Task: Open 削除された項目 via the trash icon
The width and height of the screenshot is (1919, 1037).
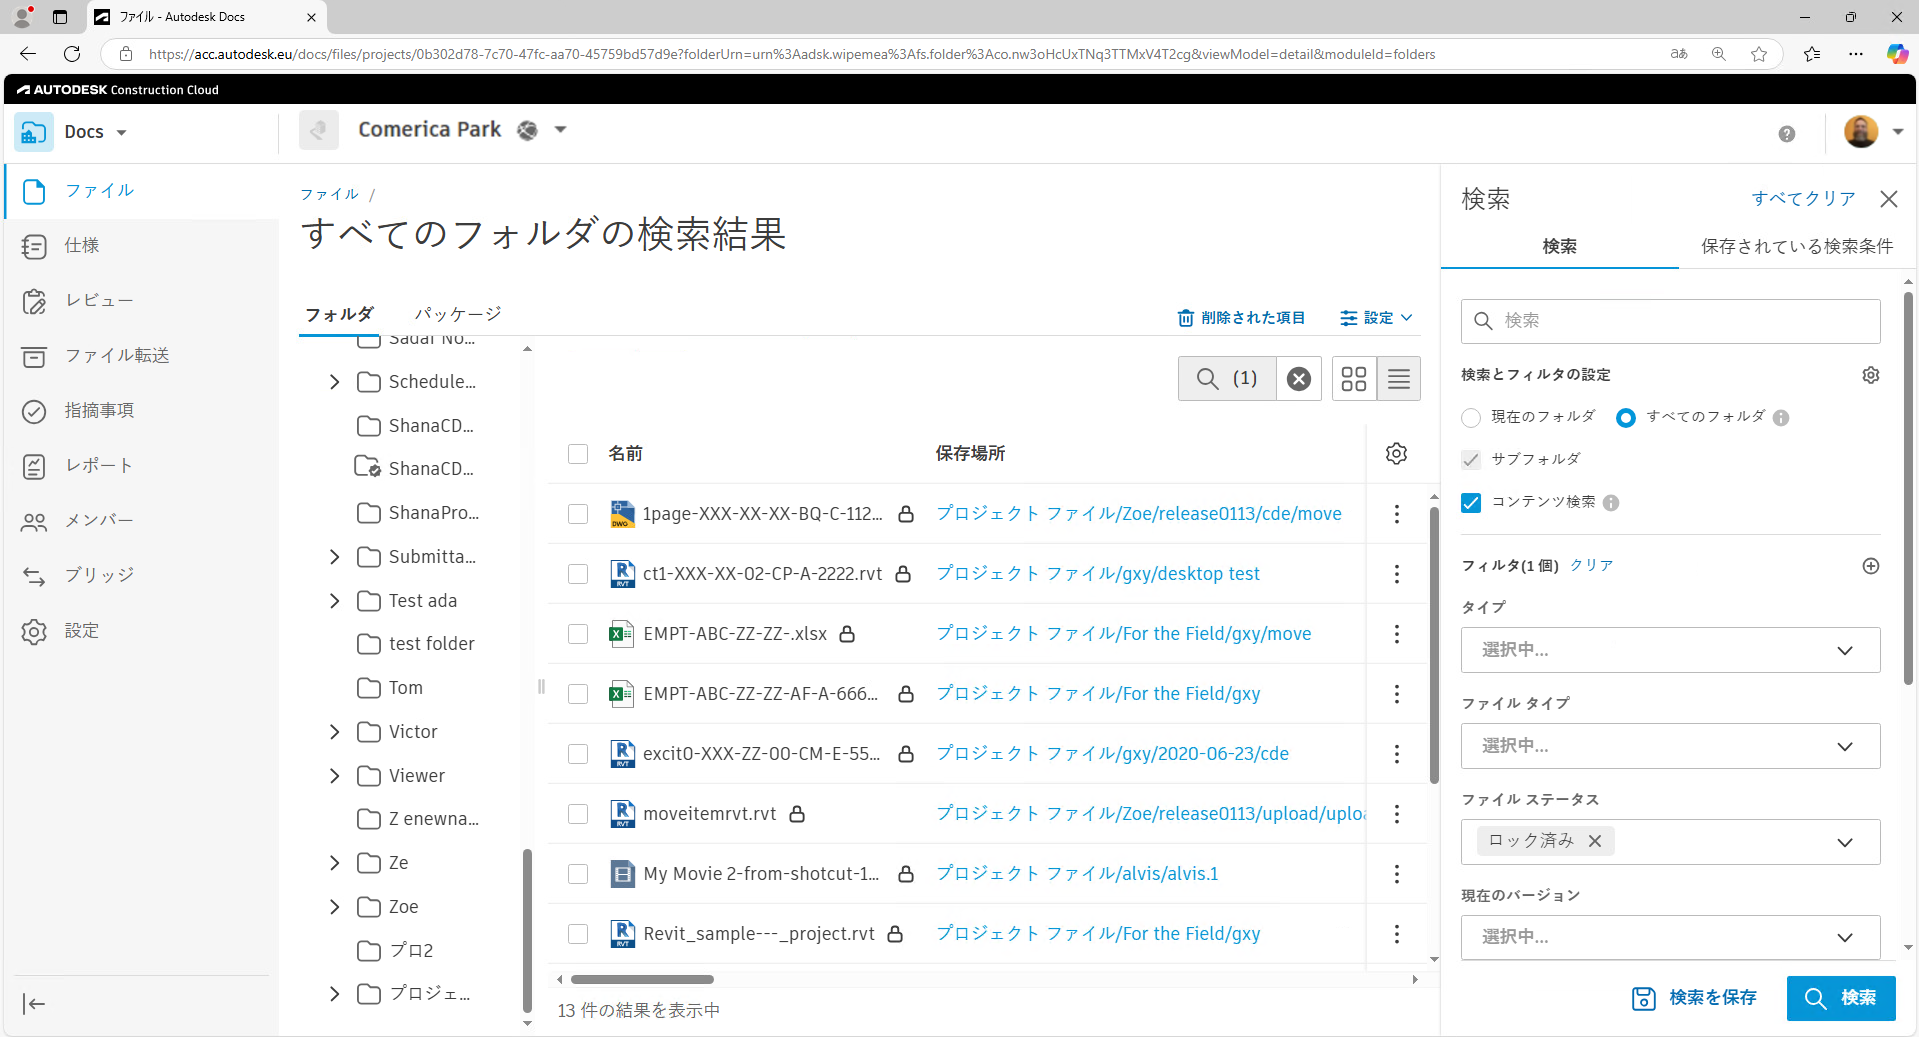Action: coord(1241,317)
